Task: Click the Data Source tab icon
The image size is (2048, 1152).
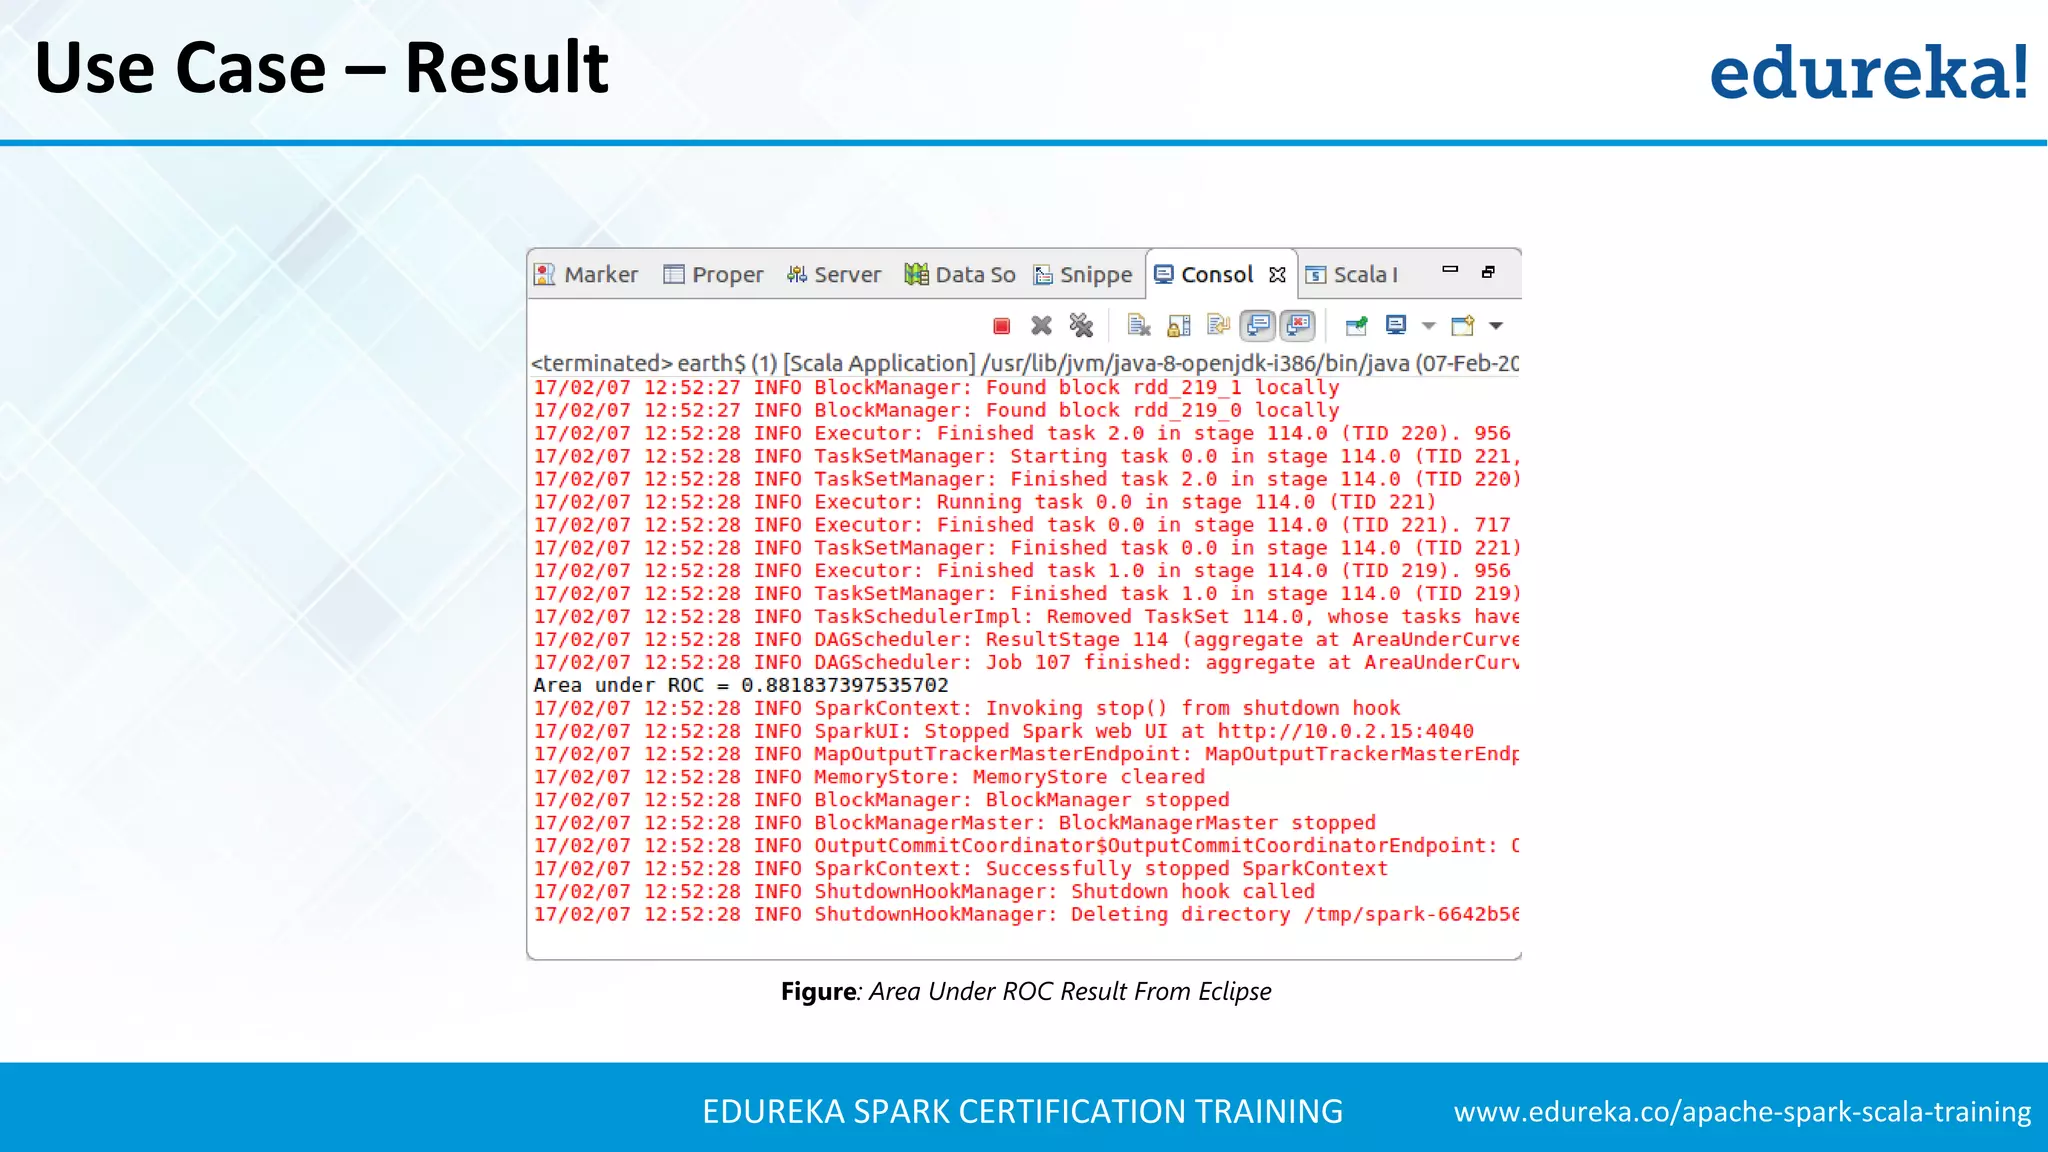Action: coord(916,275)
